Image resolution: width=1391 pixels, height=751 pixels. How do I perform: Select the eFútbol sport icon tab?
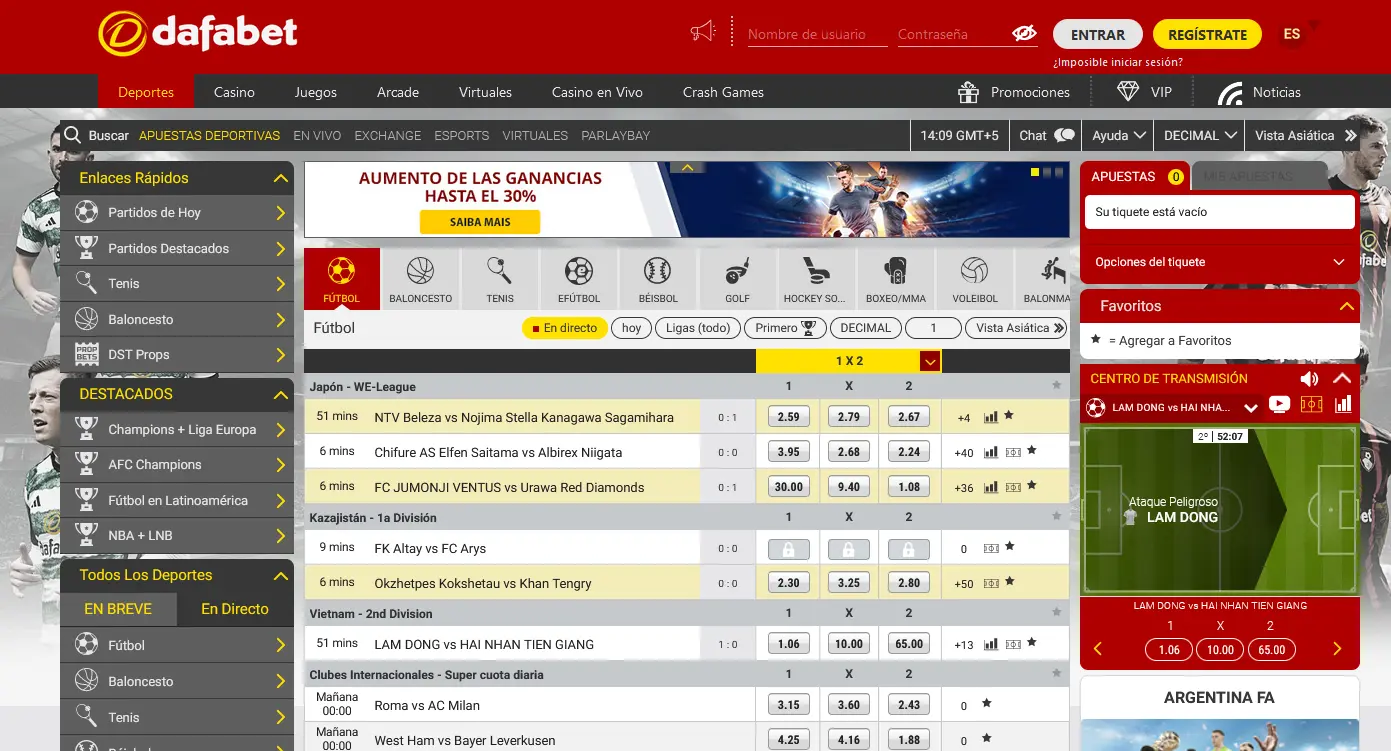click(579, 278)
